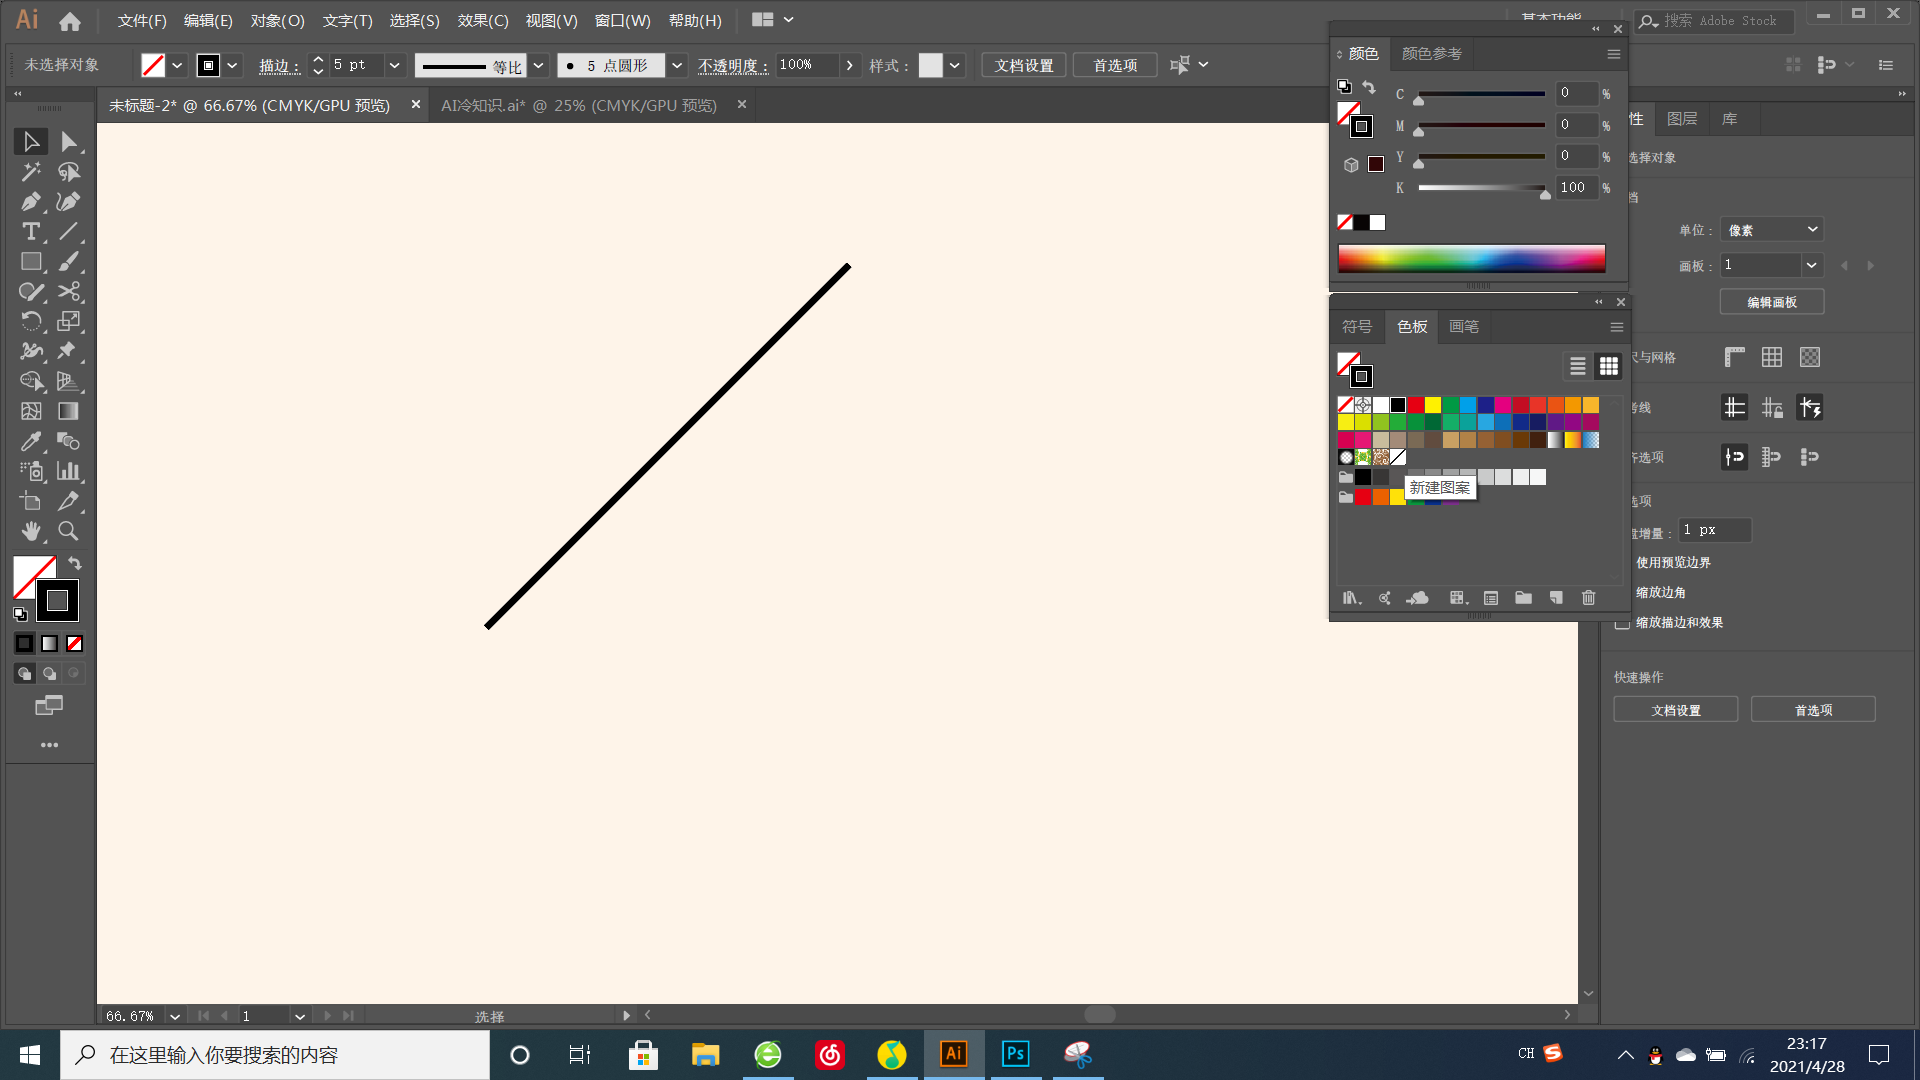Image resolution: width=1920 pixels, height=1080 pixels.
Task: Expand the opacity percentage dropdown
Action: [x=851, y=65]
